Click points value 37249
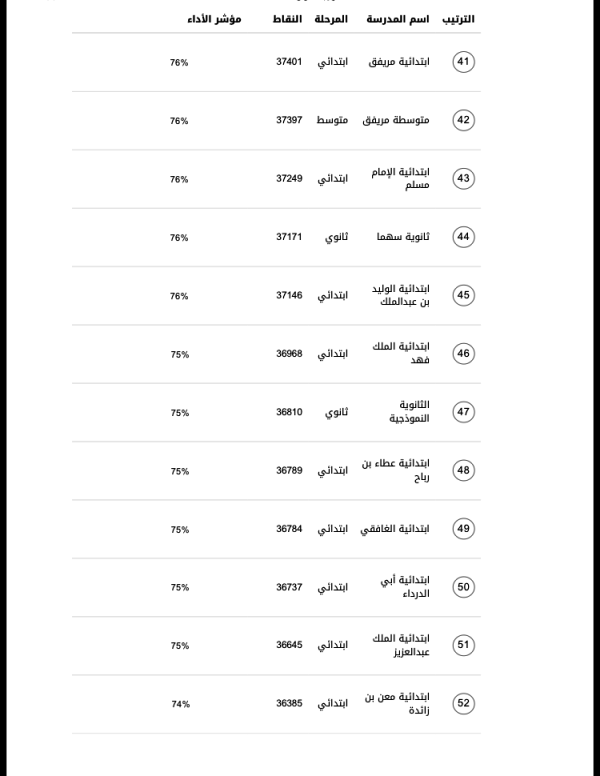Screen dimensions: 600x776 pos(289,179)
